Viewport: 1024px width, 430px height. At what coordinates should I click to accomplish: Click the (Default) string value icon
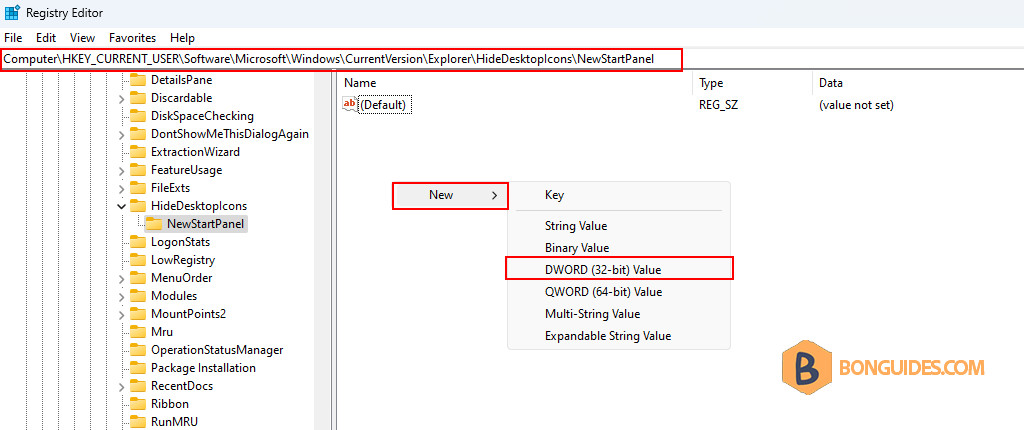coord(350,104)
